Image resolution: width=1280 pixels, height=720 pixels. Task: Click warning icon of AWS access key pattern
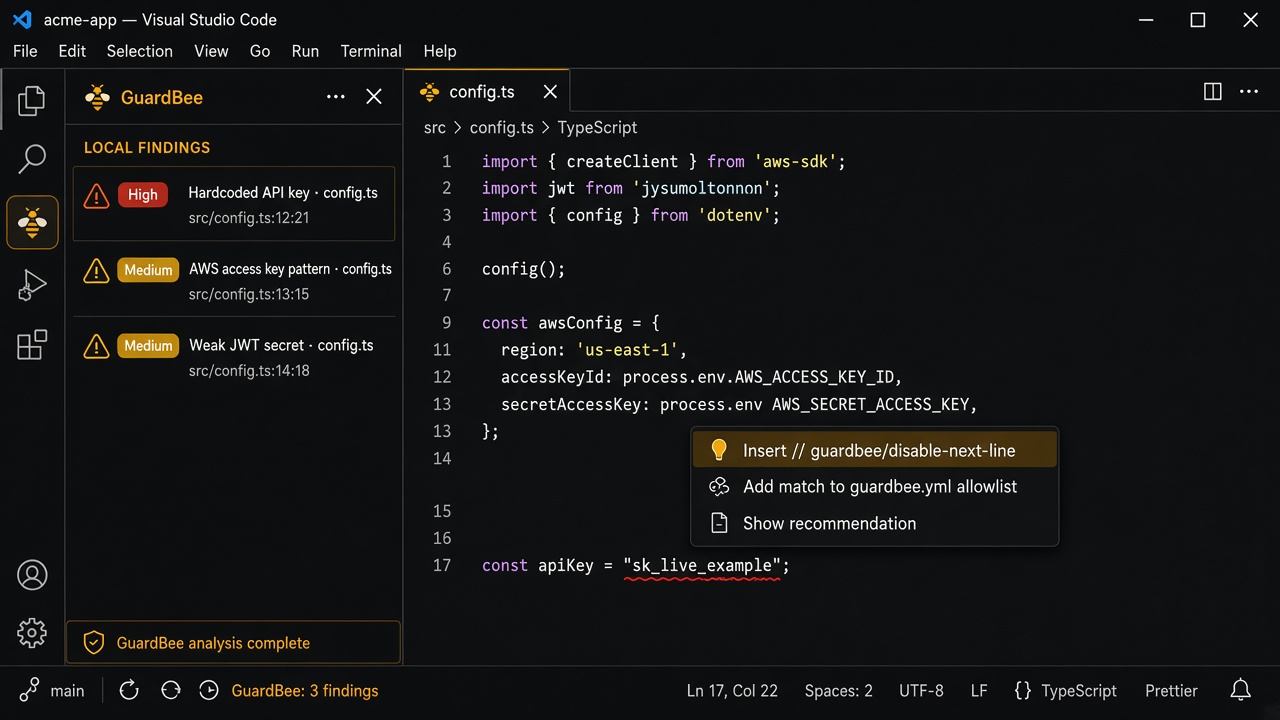pyautogui.click(x=96, y=271)
